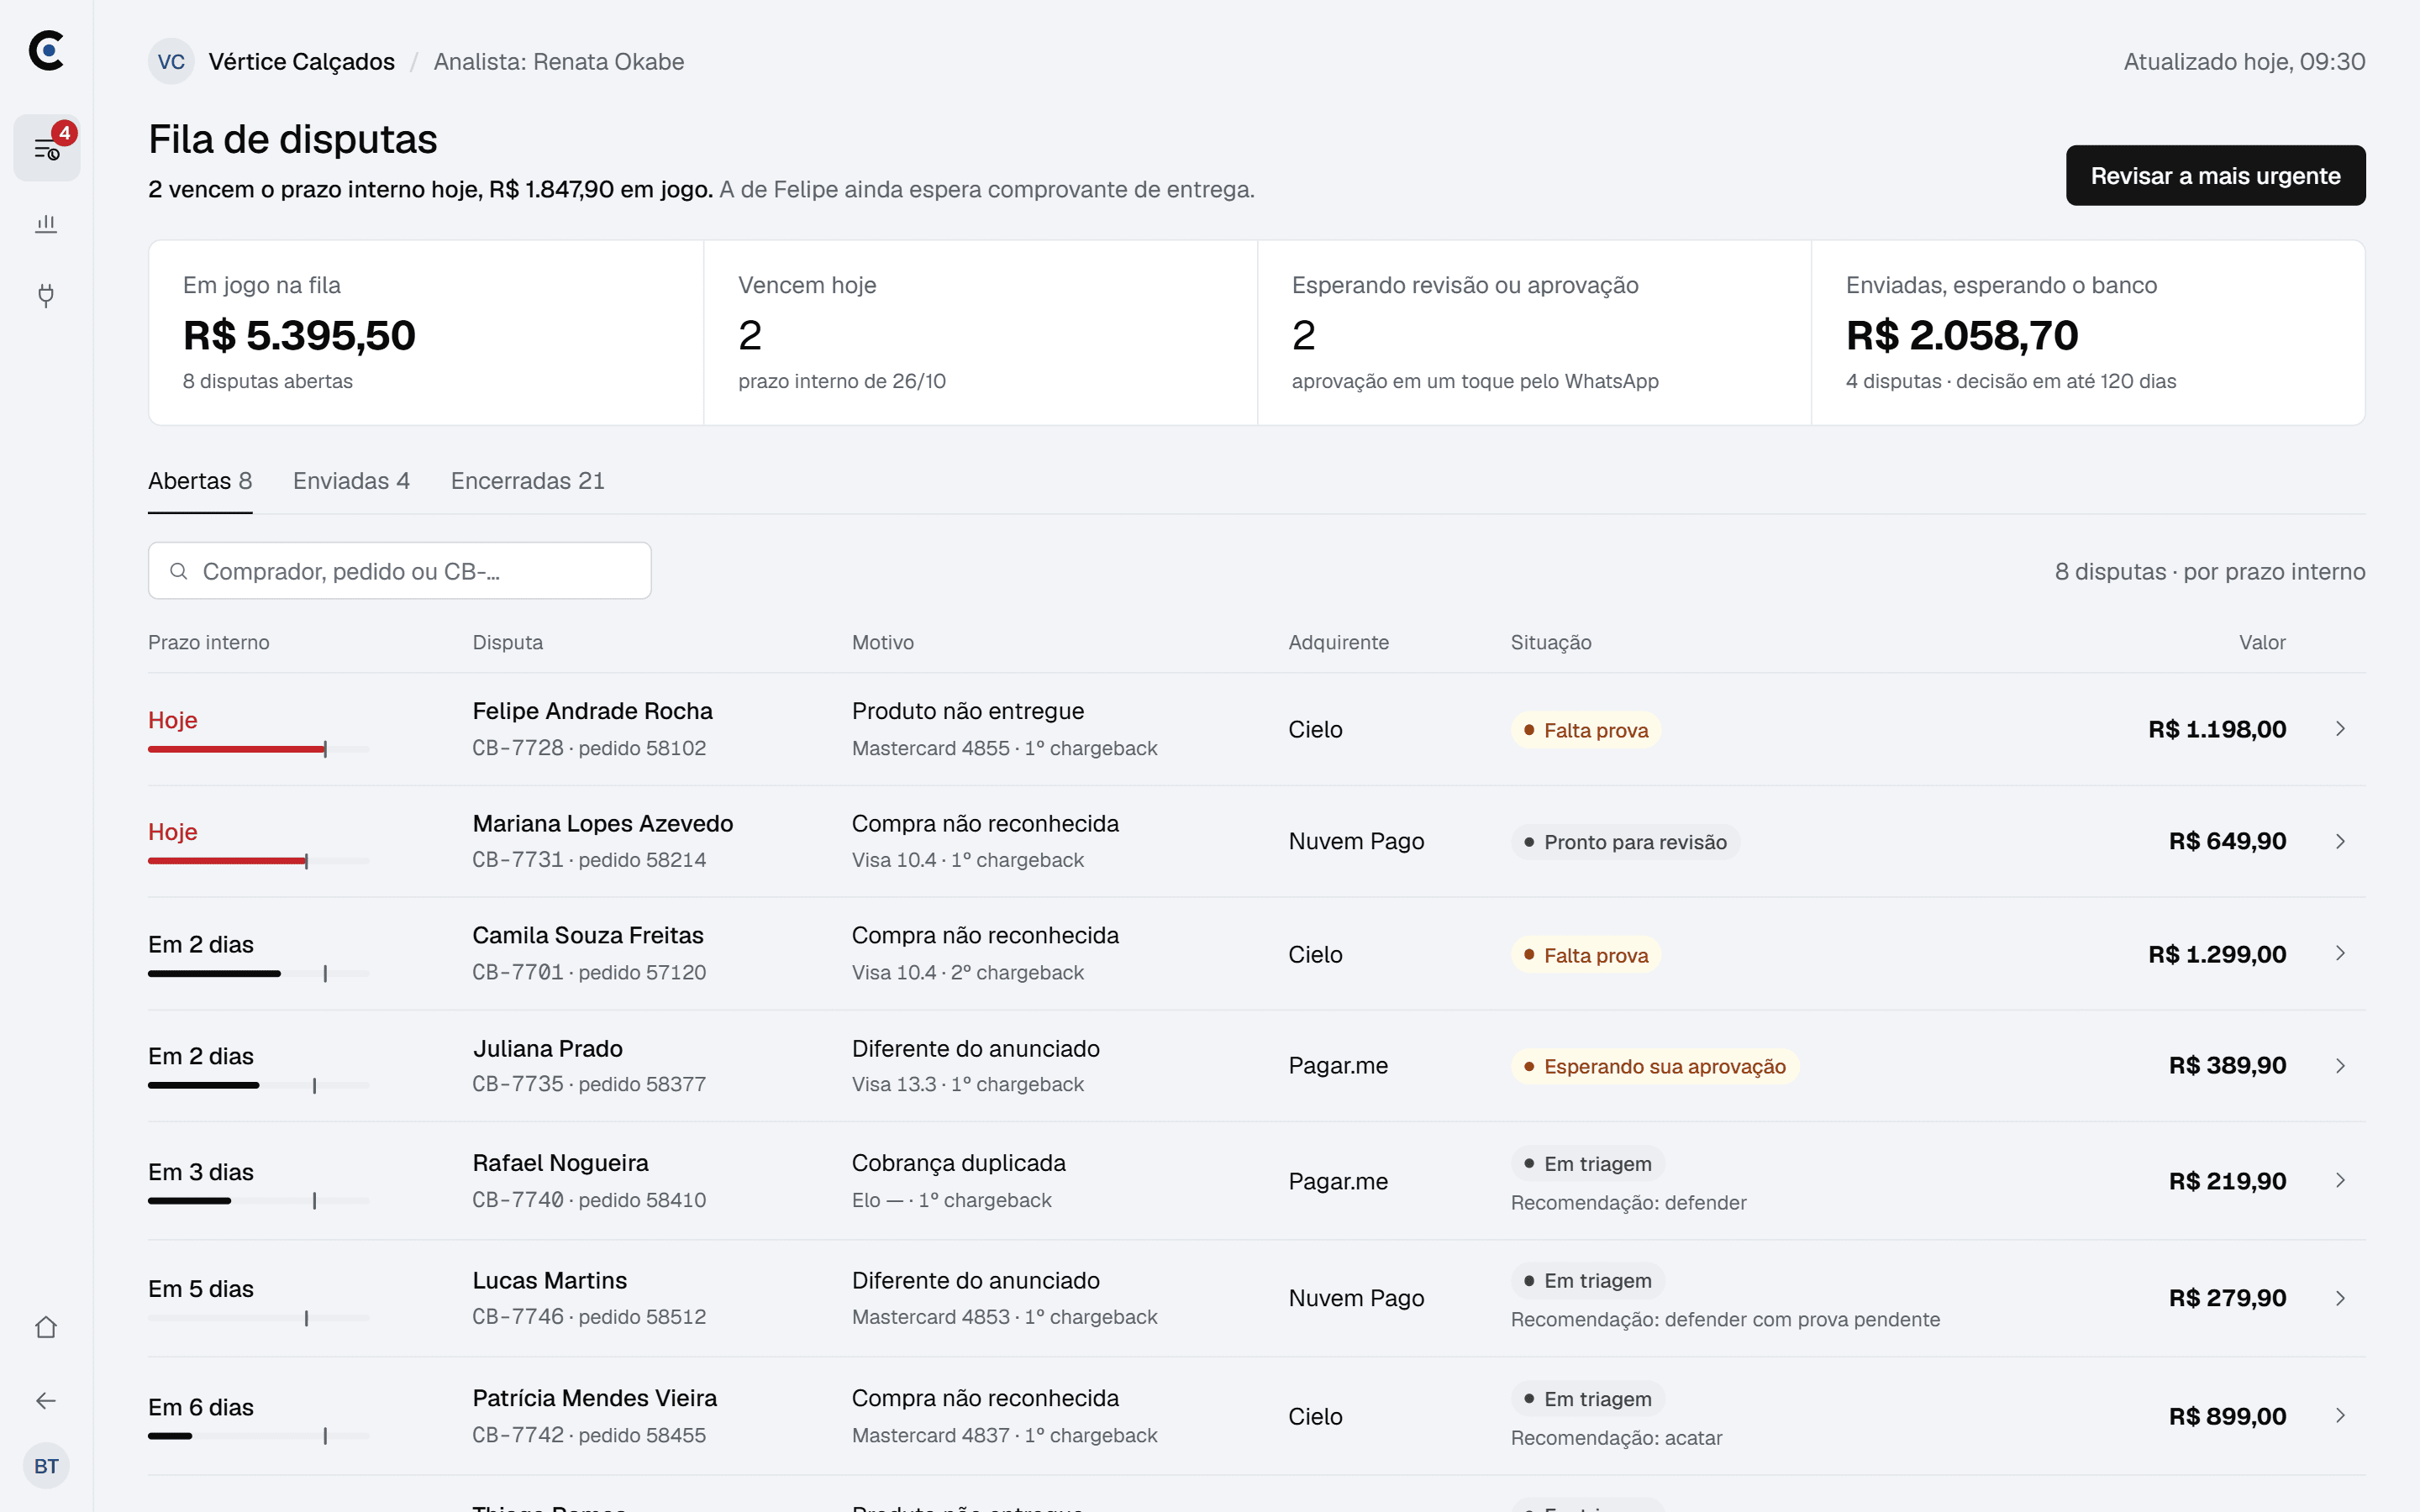Open the plug integrations icon
The height and width of the screenshot is (1512, 2420).
(x=46, y=295)
